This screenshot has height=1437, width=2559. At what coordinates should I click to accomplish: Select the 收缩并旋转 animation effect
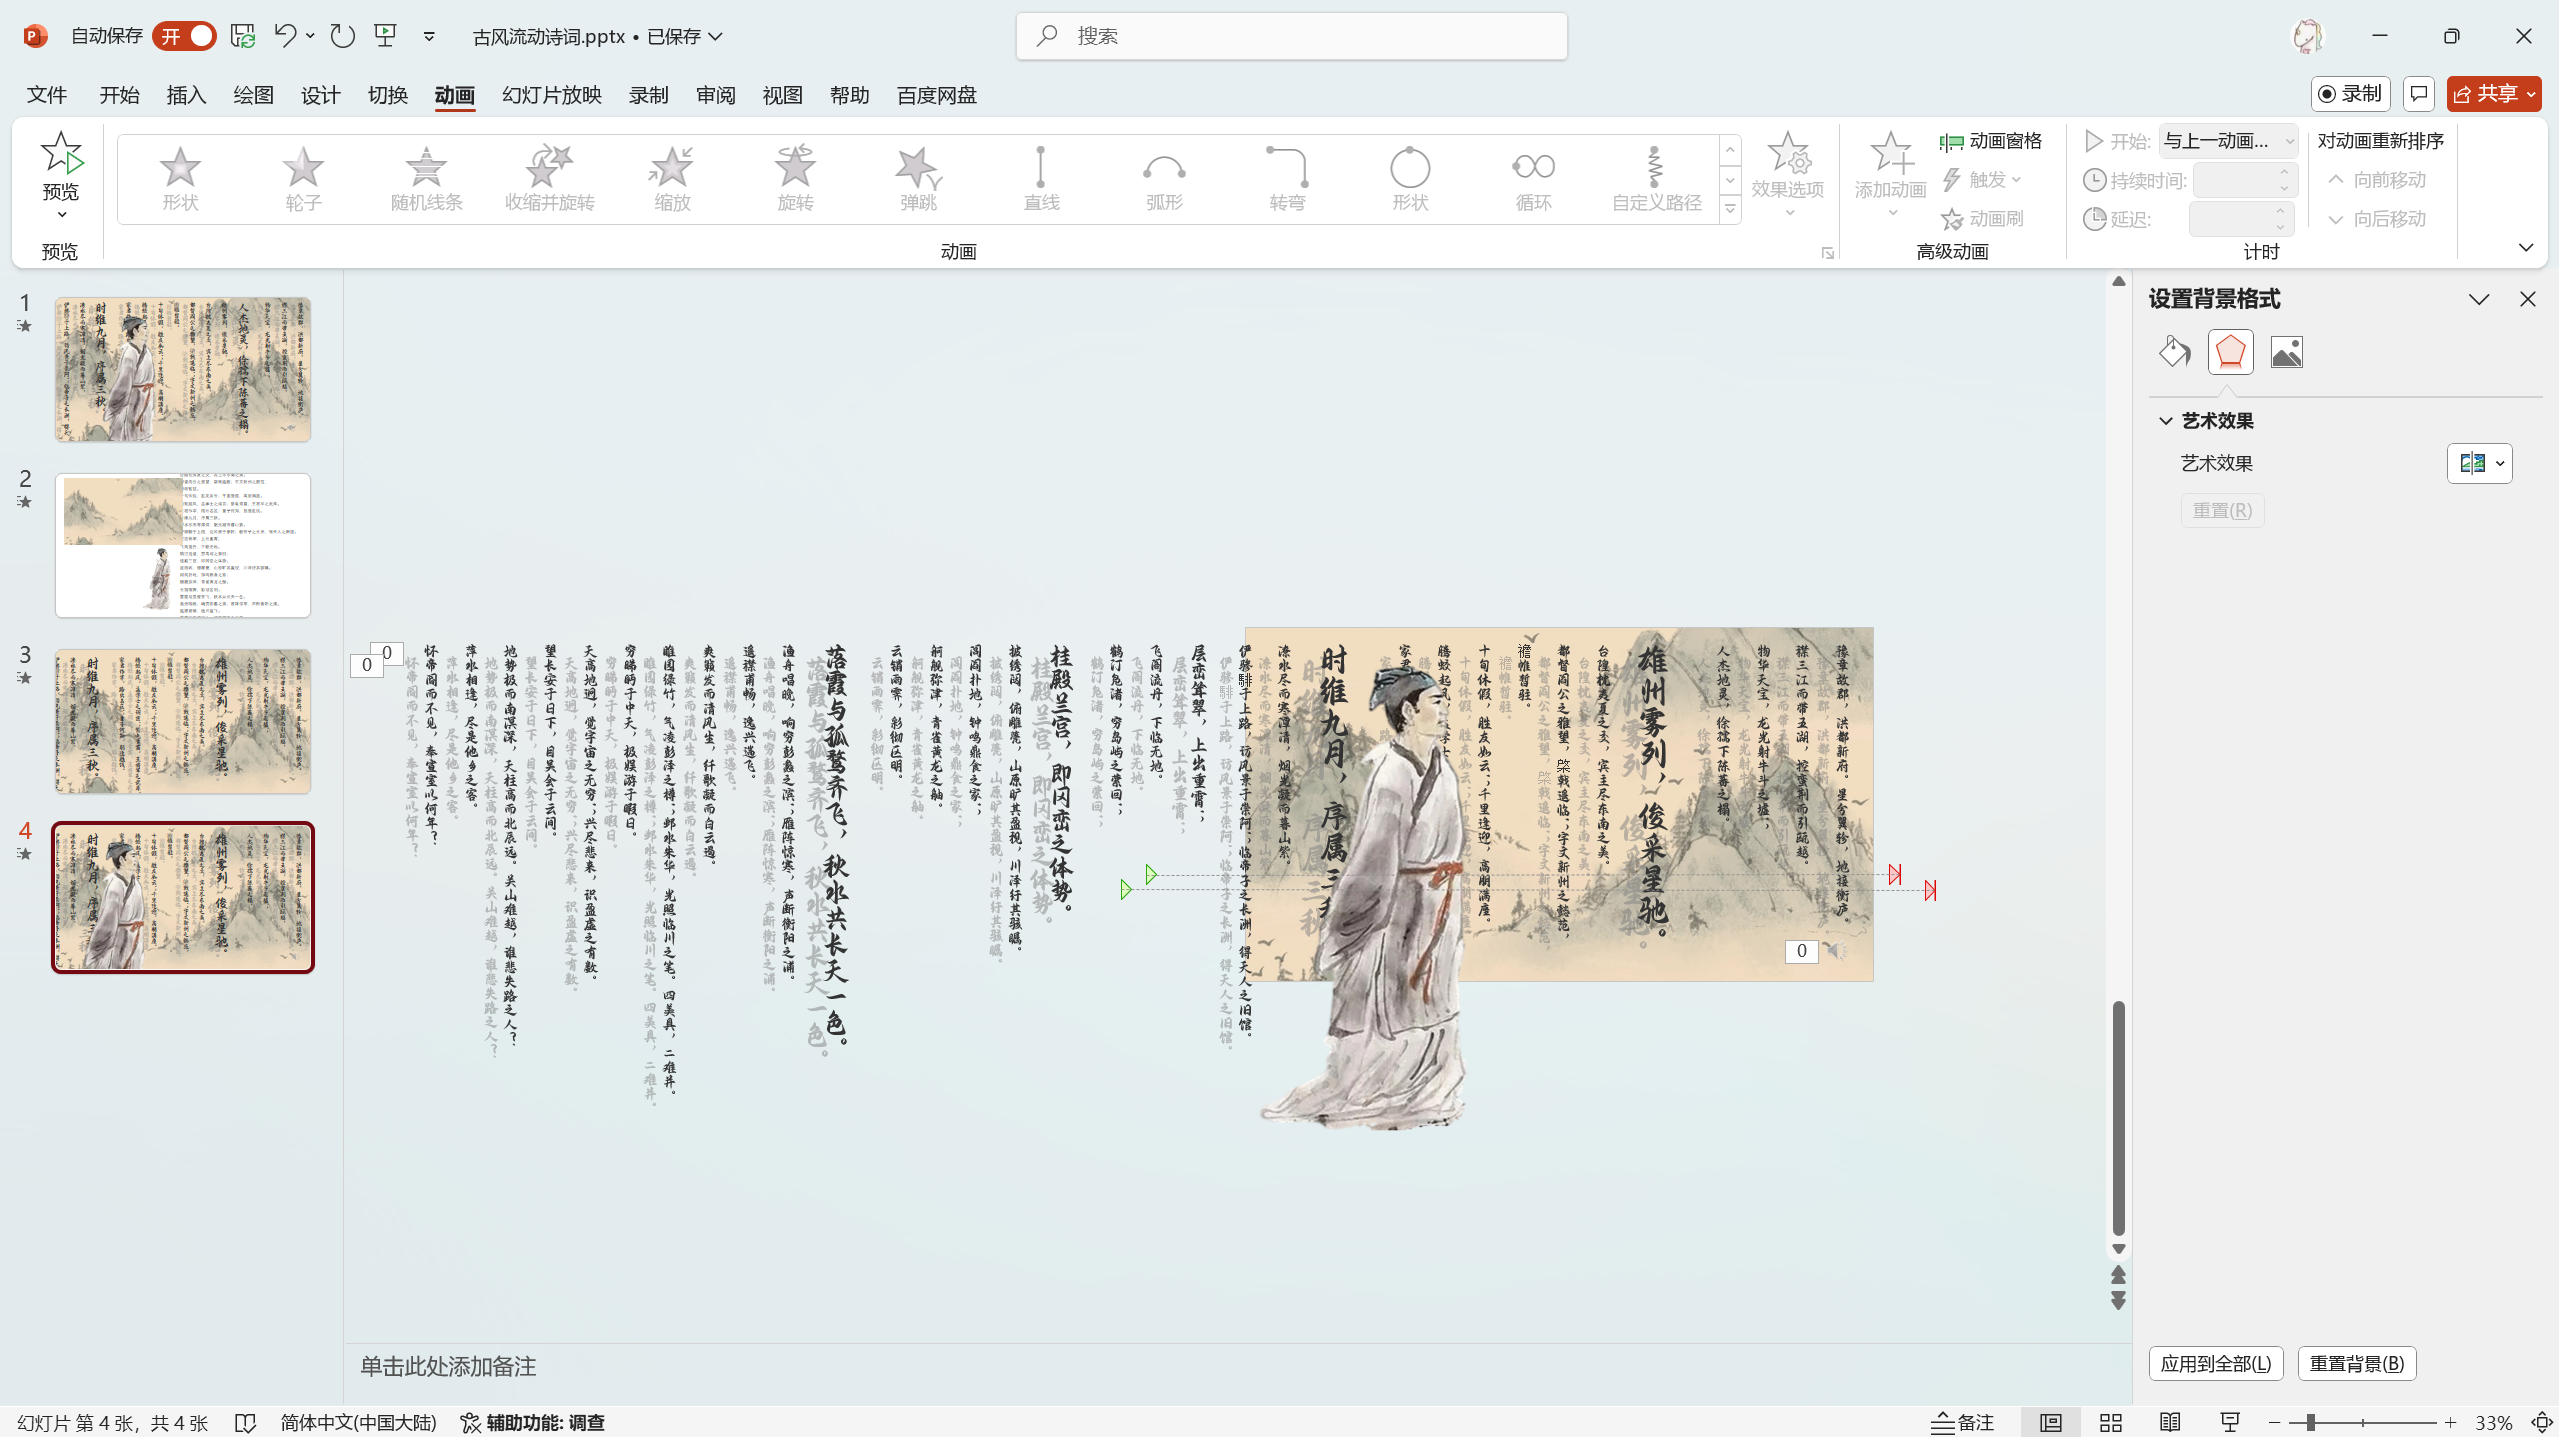549,179
